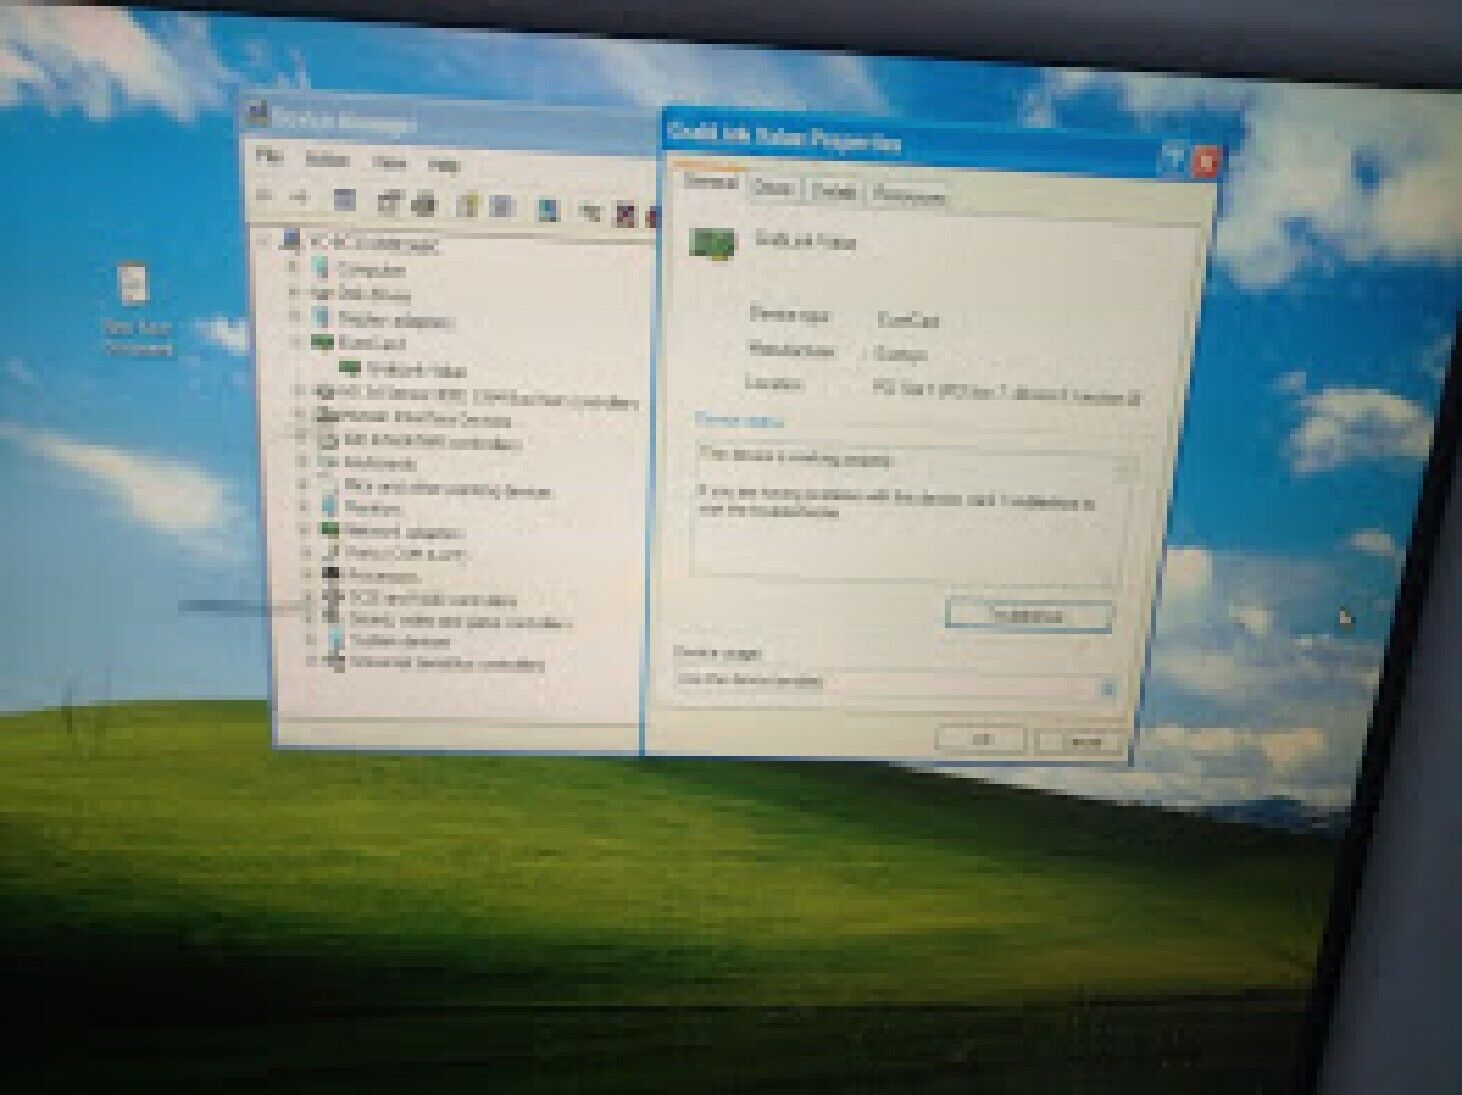Click the Print icon in Device Manager toolbar

(425, 204)
